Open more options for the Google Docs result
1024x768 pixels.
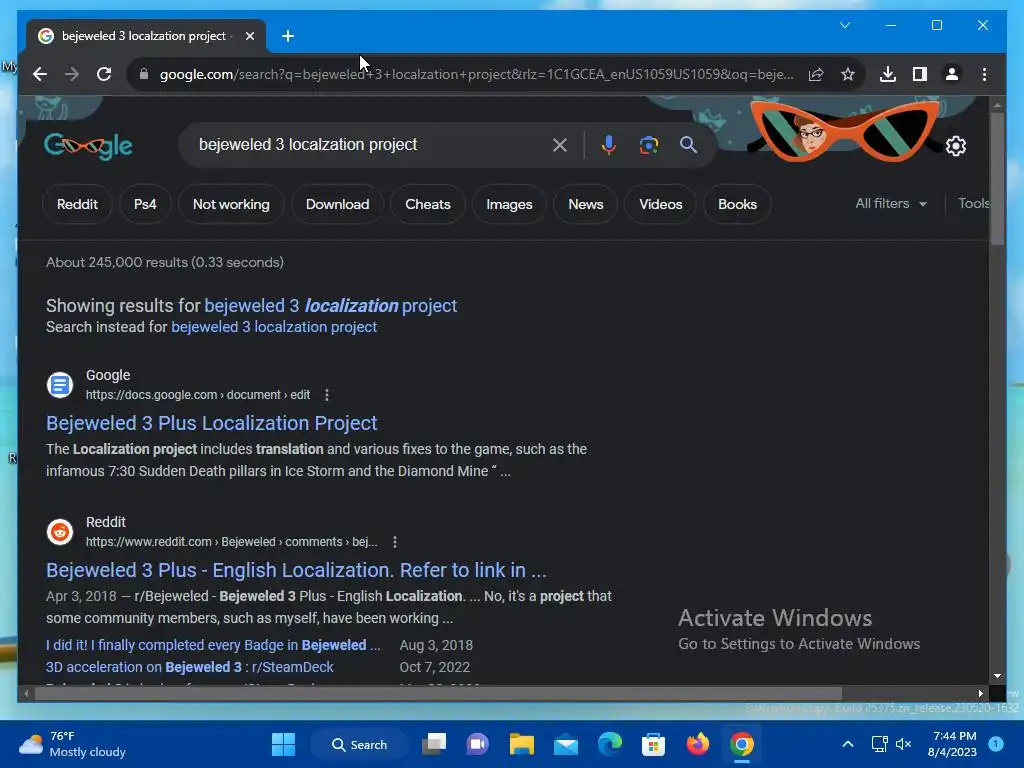click(327, 395)
